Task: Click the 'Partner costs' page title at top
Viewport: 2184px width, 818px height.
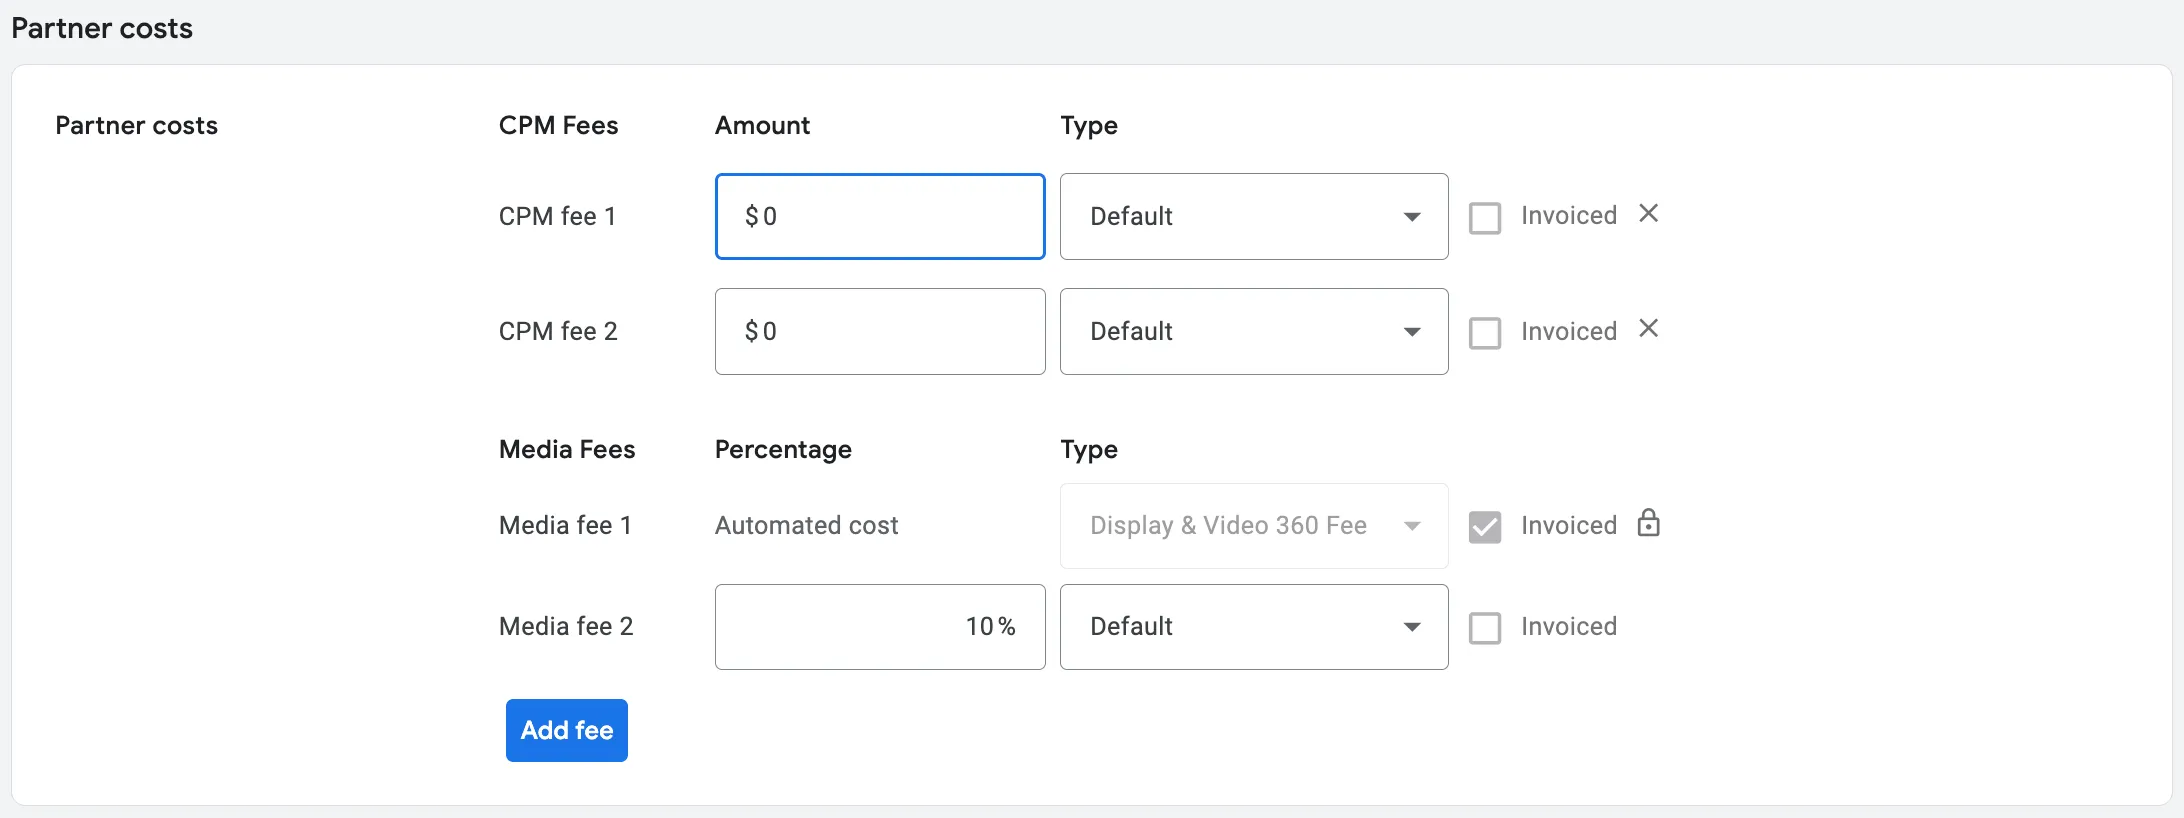Action: (102, 28)
